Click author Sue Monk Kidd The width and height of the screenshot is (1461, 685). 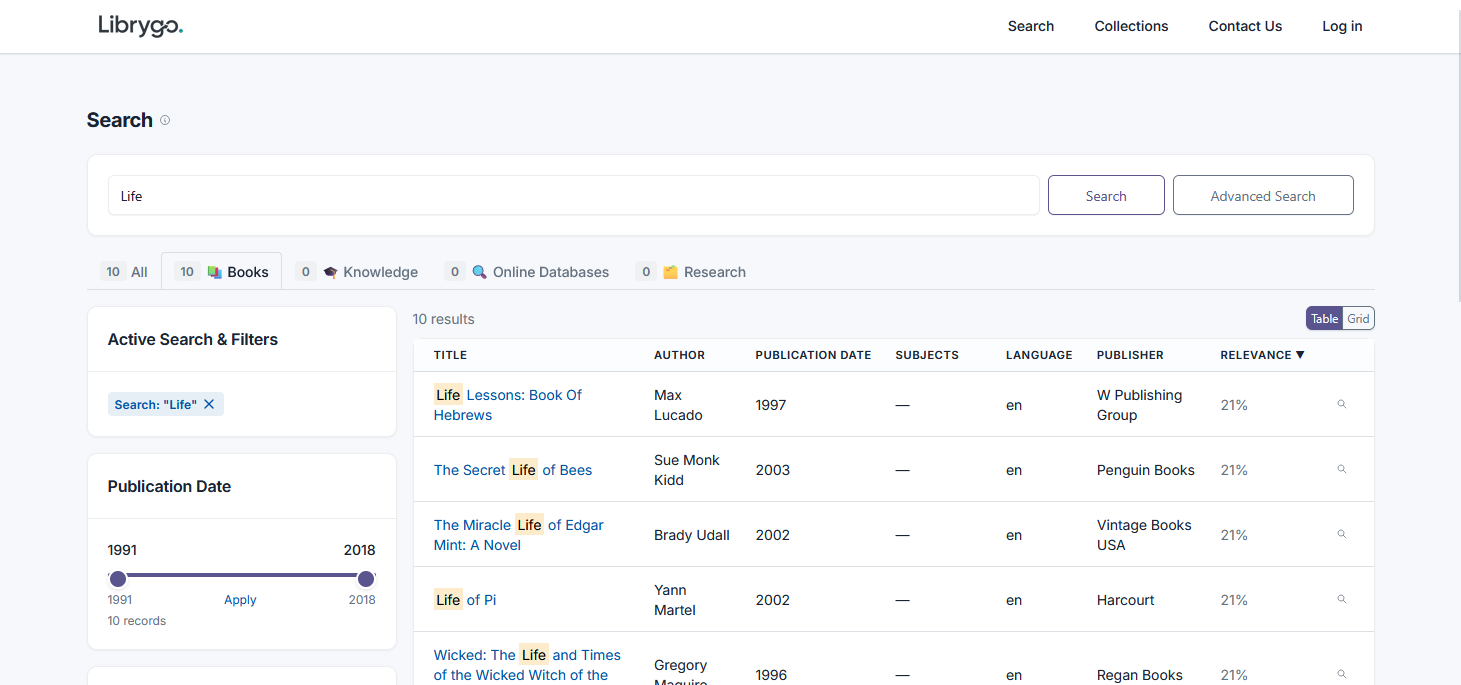(687, 470)
